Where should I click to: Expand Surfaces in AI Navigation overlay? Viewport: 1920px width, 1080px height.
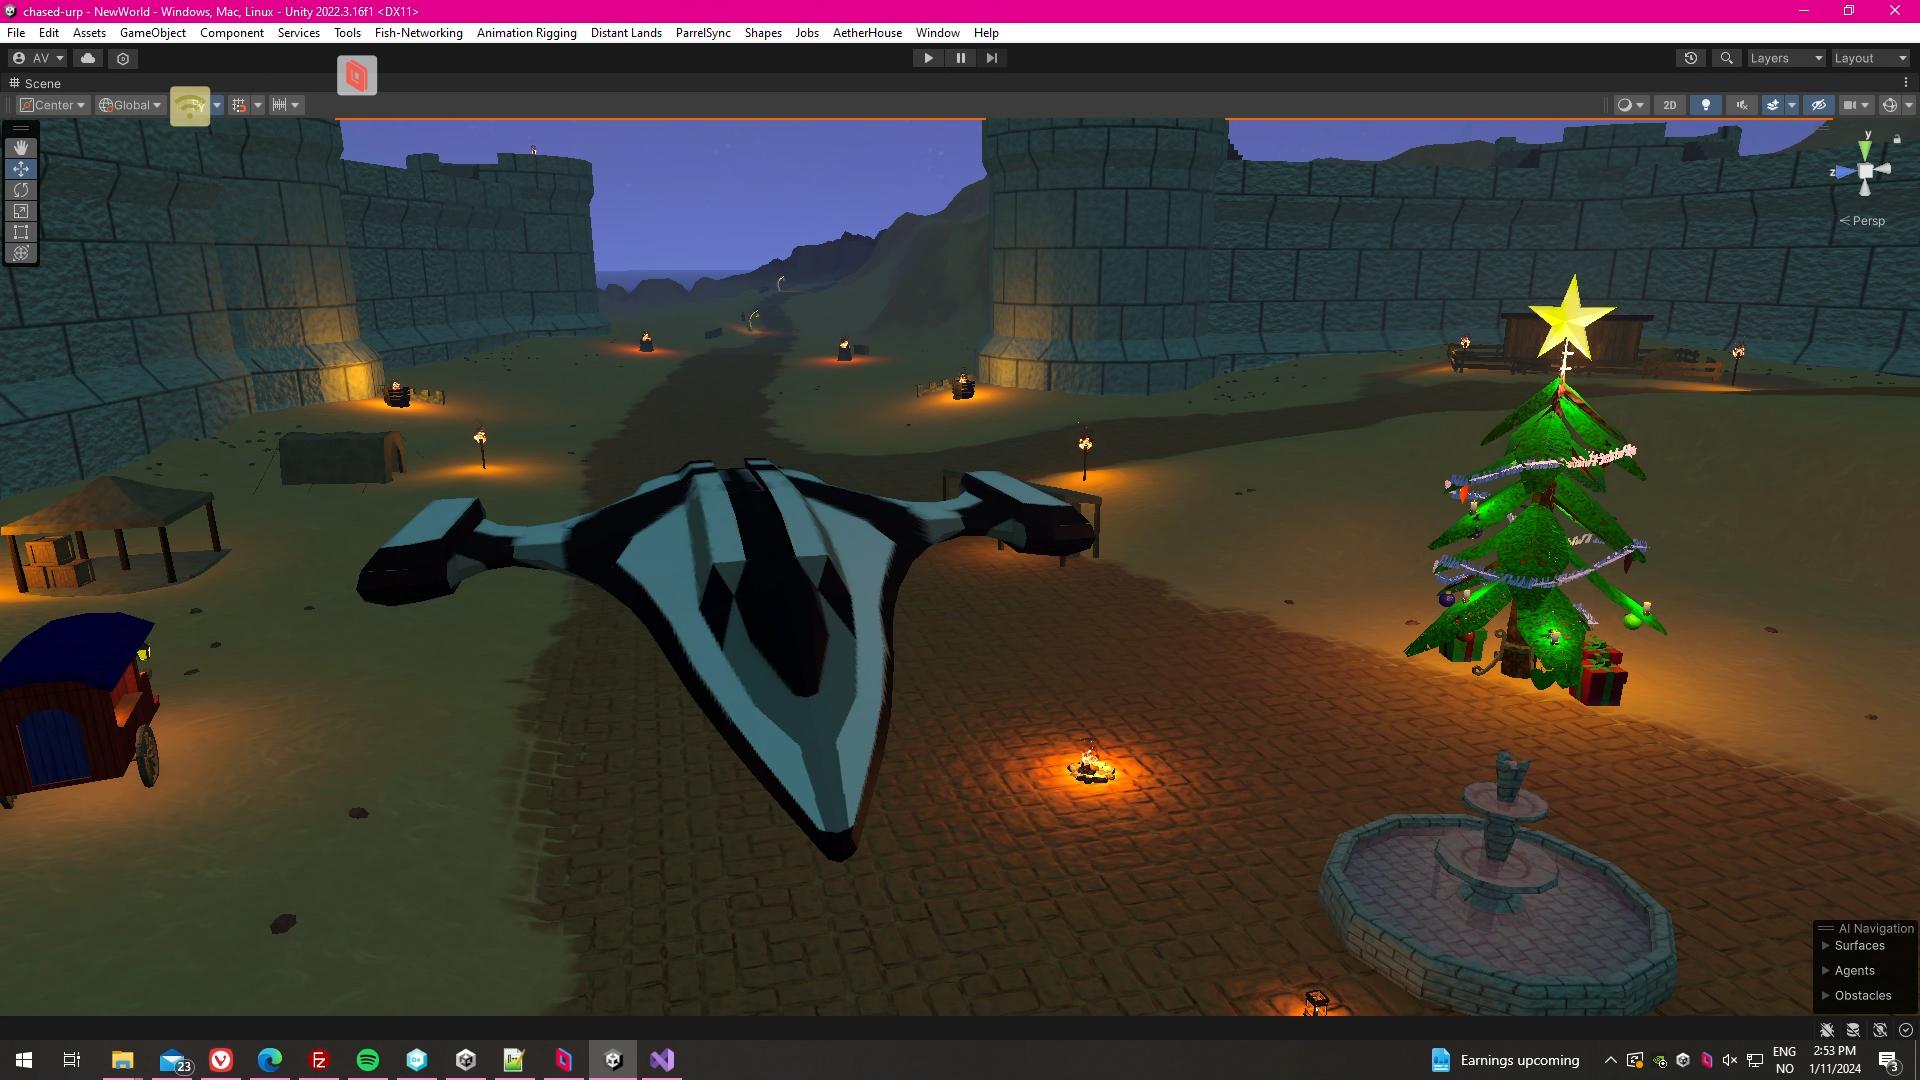(x=1826, y=946)
